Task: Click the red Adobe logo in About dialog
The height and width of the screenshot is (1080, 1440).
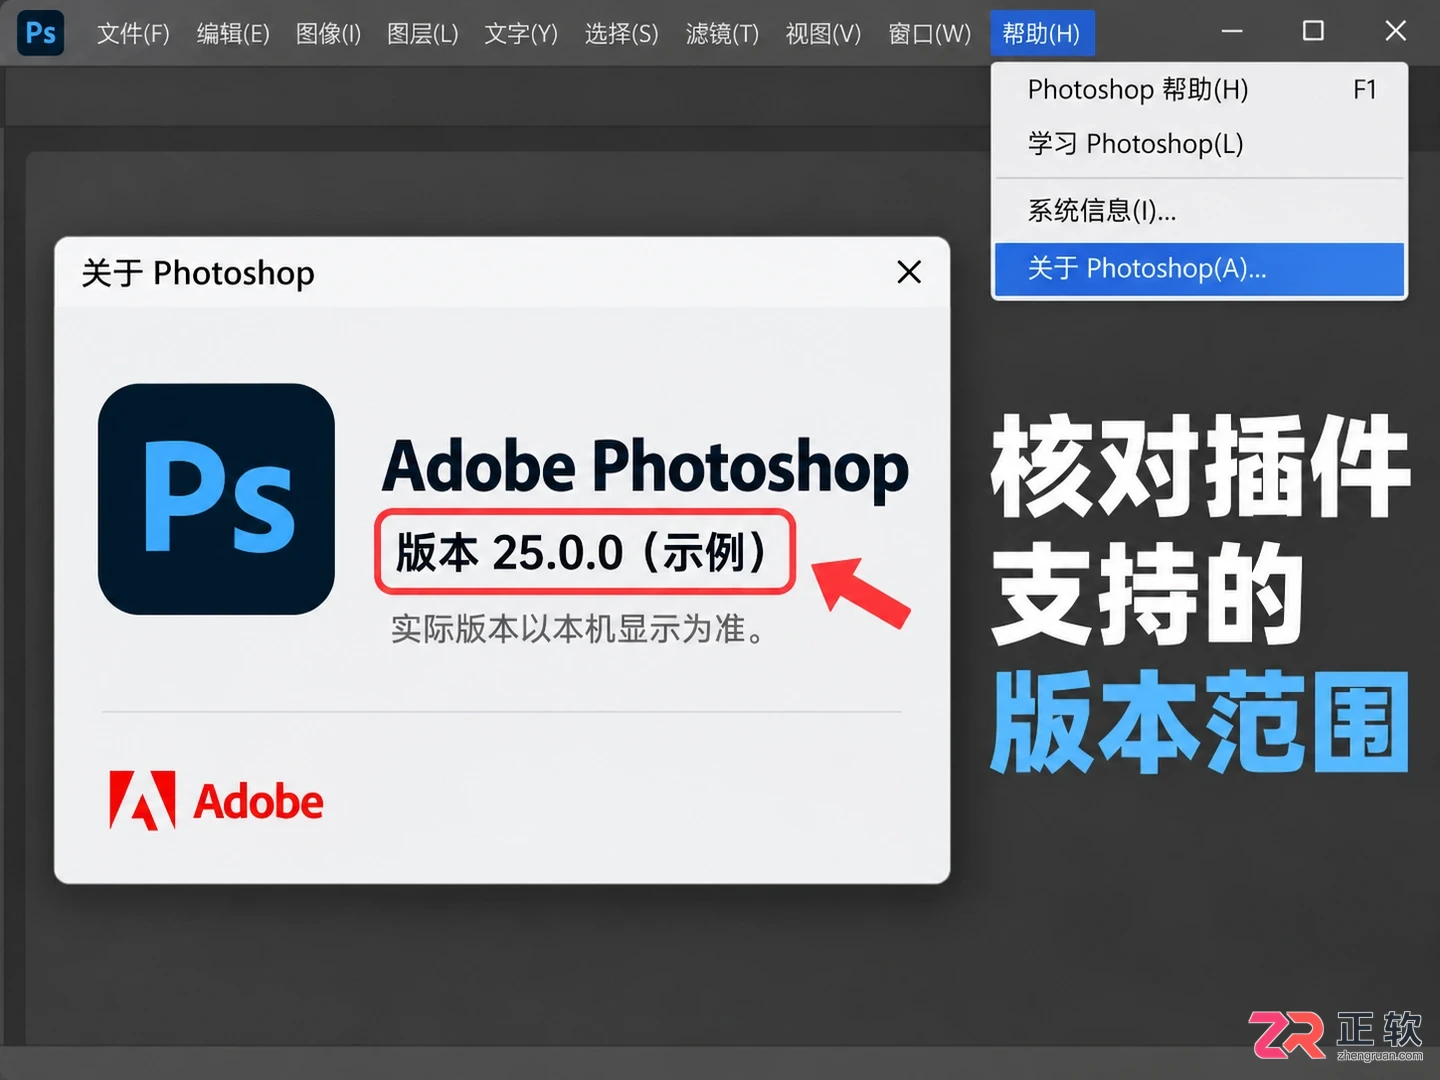Action: (216, 801)
